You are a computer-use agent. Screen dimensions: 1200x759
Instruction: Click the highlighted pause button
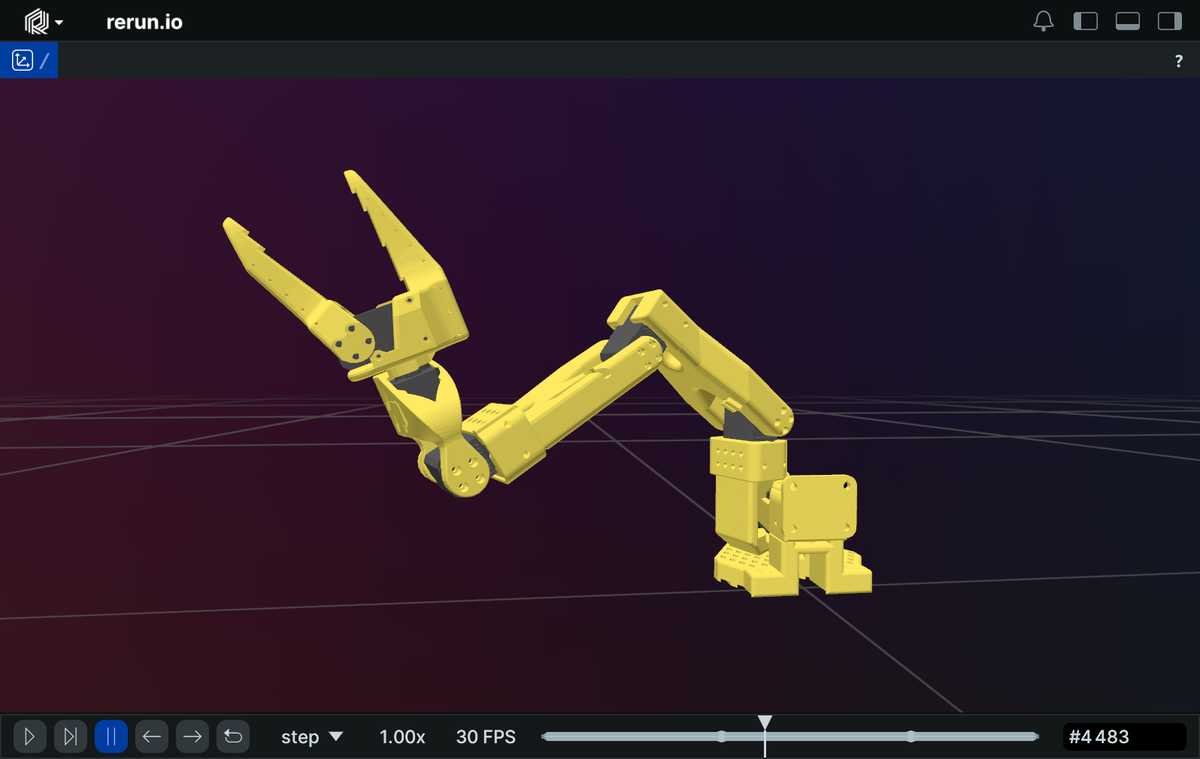coord(111,737)
